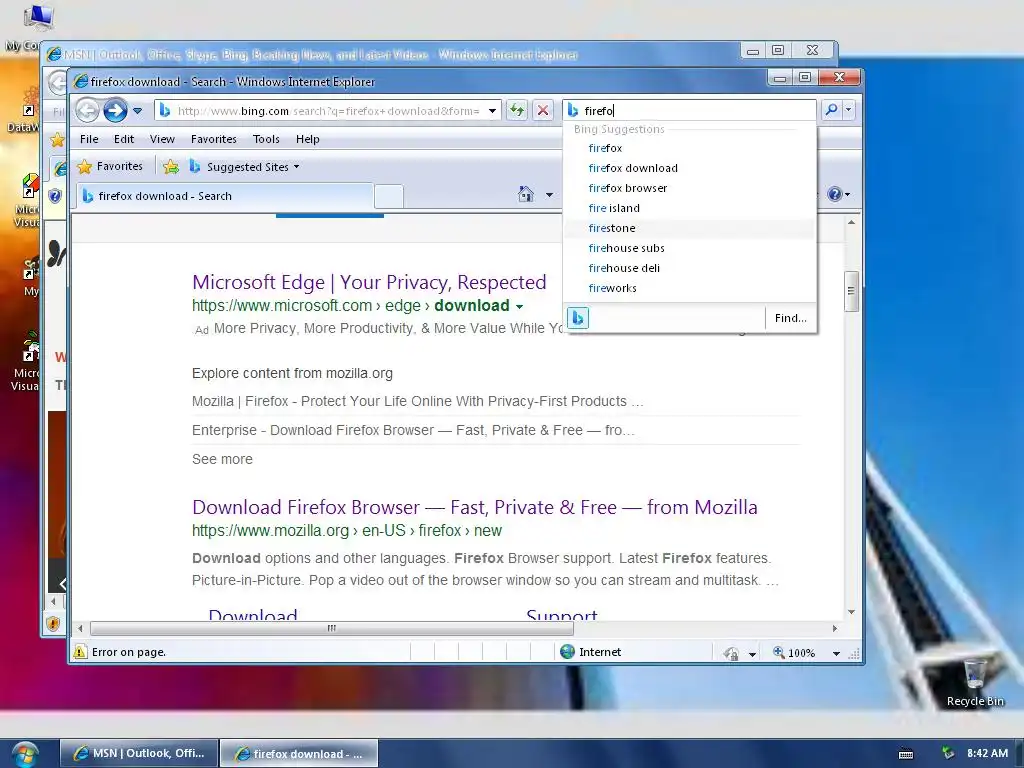Image resolution: width=1024 pixels, height=768 pixels.
Task: Click the vertical scrollbar thumb
Action: tap(851, 291)
